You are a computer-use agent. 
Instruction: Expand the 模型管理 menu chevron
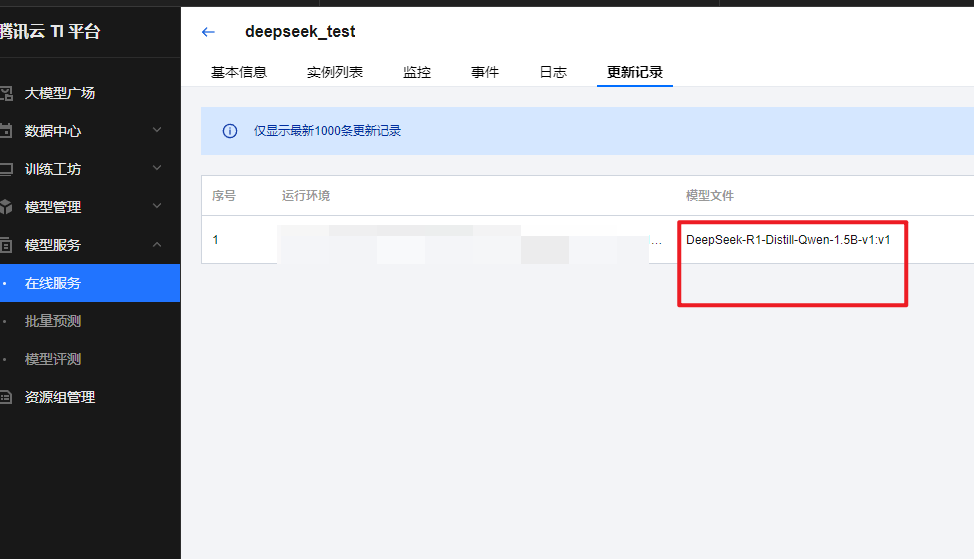tap(157, 206)
